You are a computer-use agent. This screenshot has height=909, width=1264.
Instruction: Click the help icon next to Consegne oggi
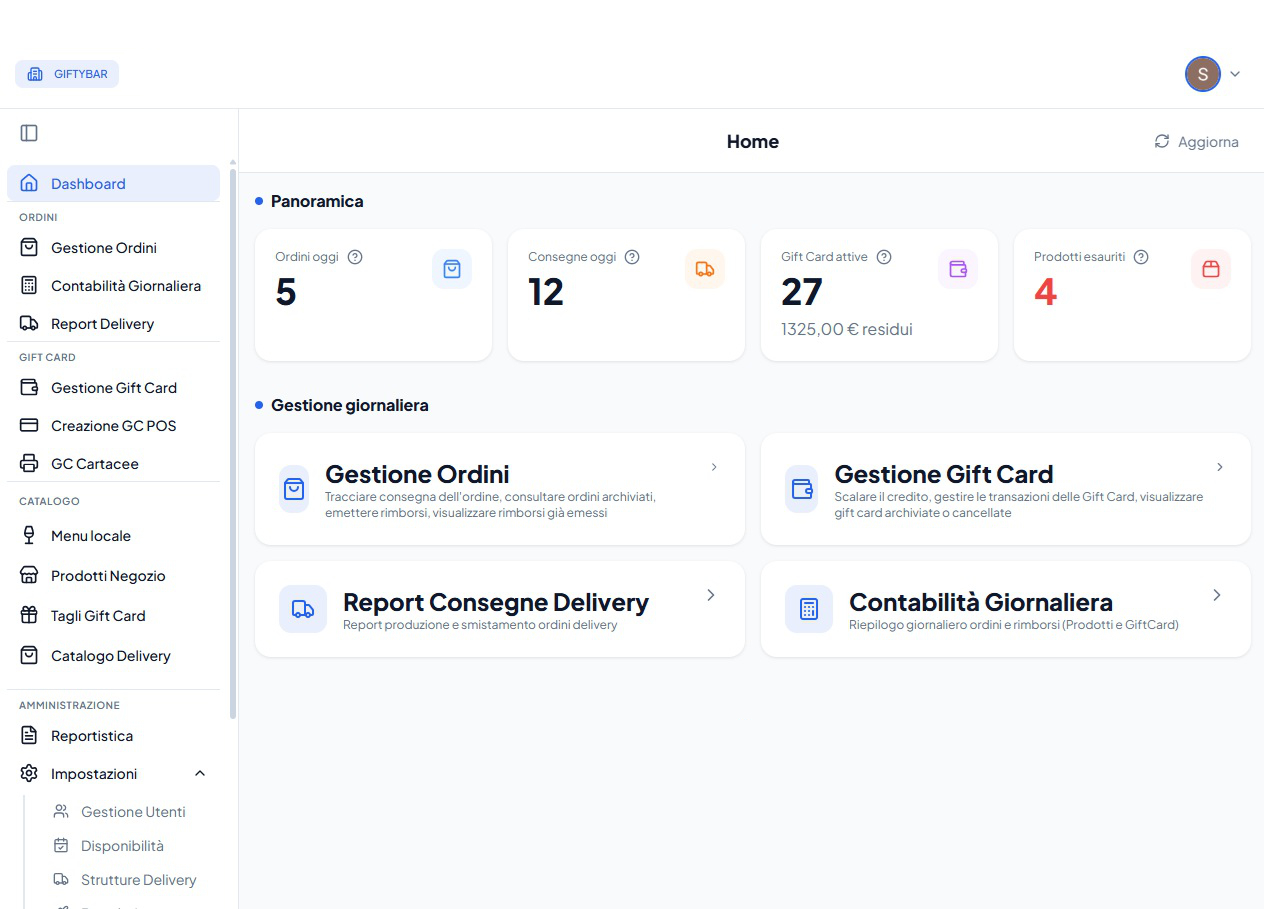(x=632, y=256)
